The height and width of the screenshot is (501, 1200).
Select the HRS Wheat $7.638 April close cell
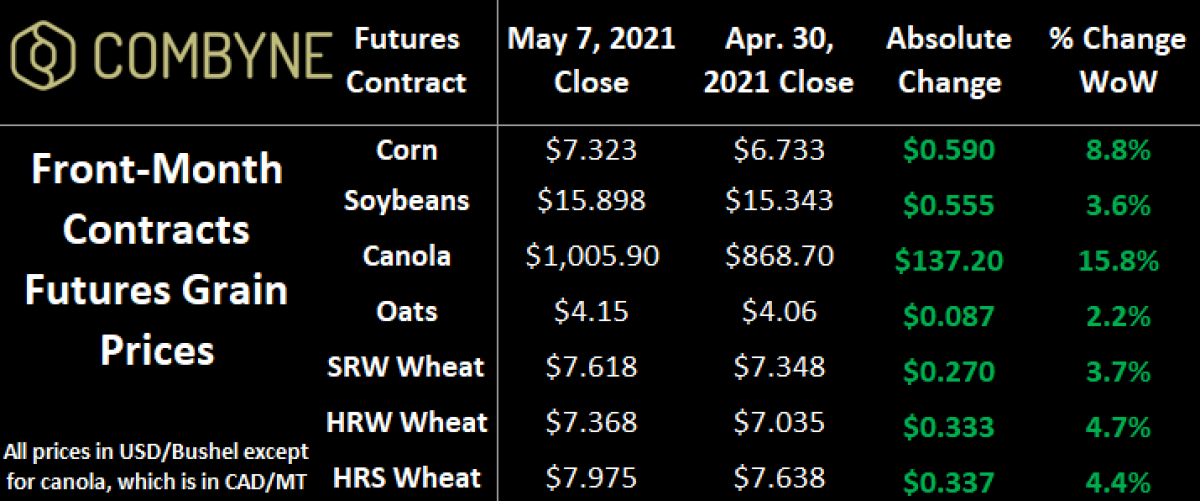point(778,477)
